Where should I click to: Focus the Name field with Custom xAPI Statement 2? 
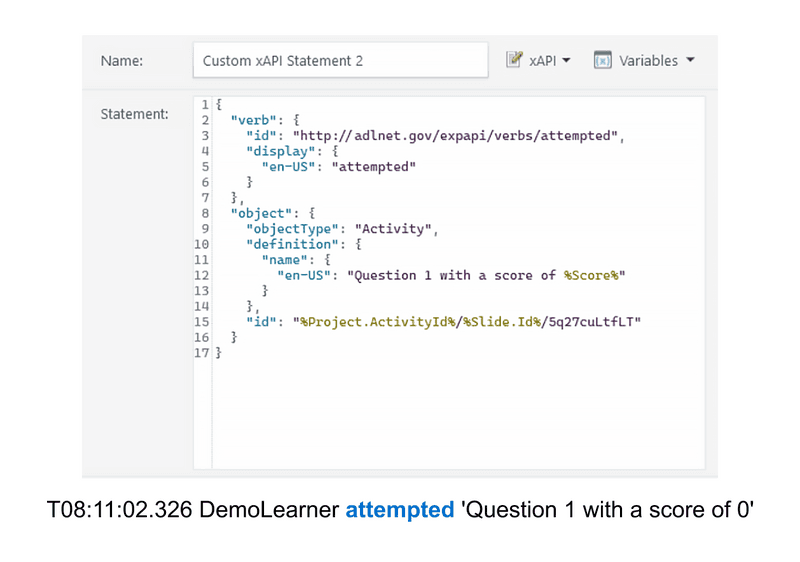340,60
